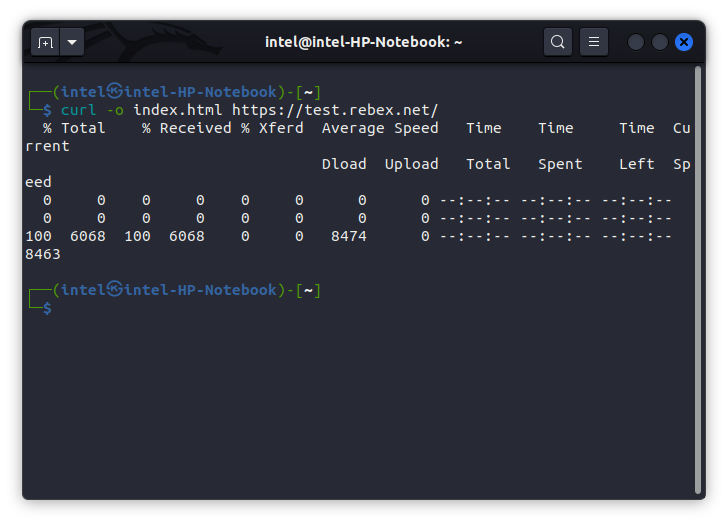Open a new terminal tab
Image resolution: width=728 pixels, height=524 pixels.
point(45,42)
